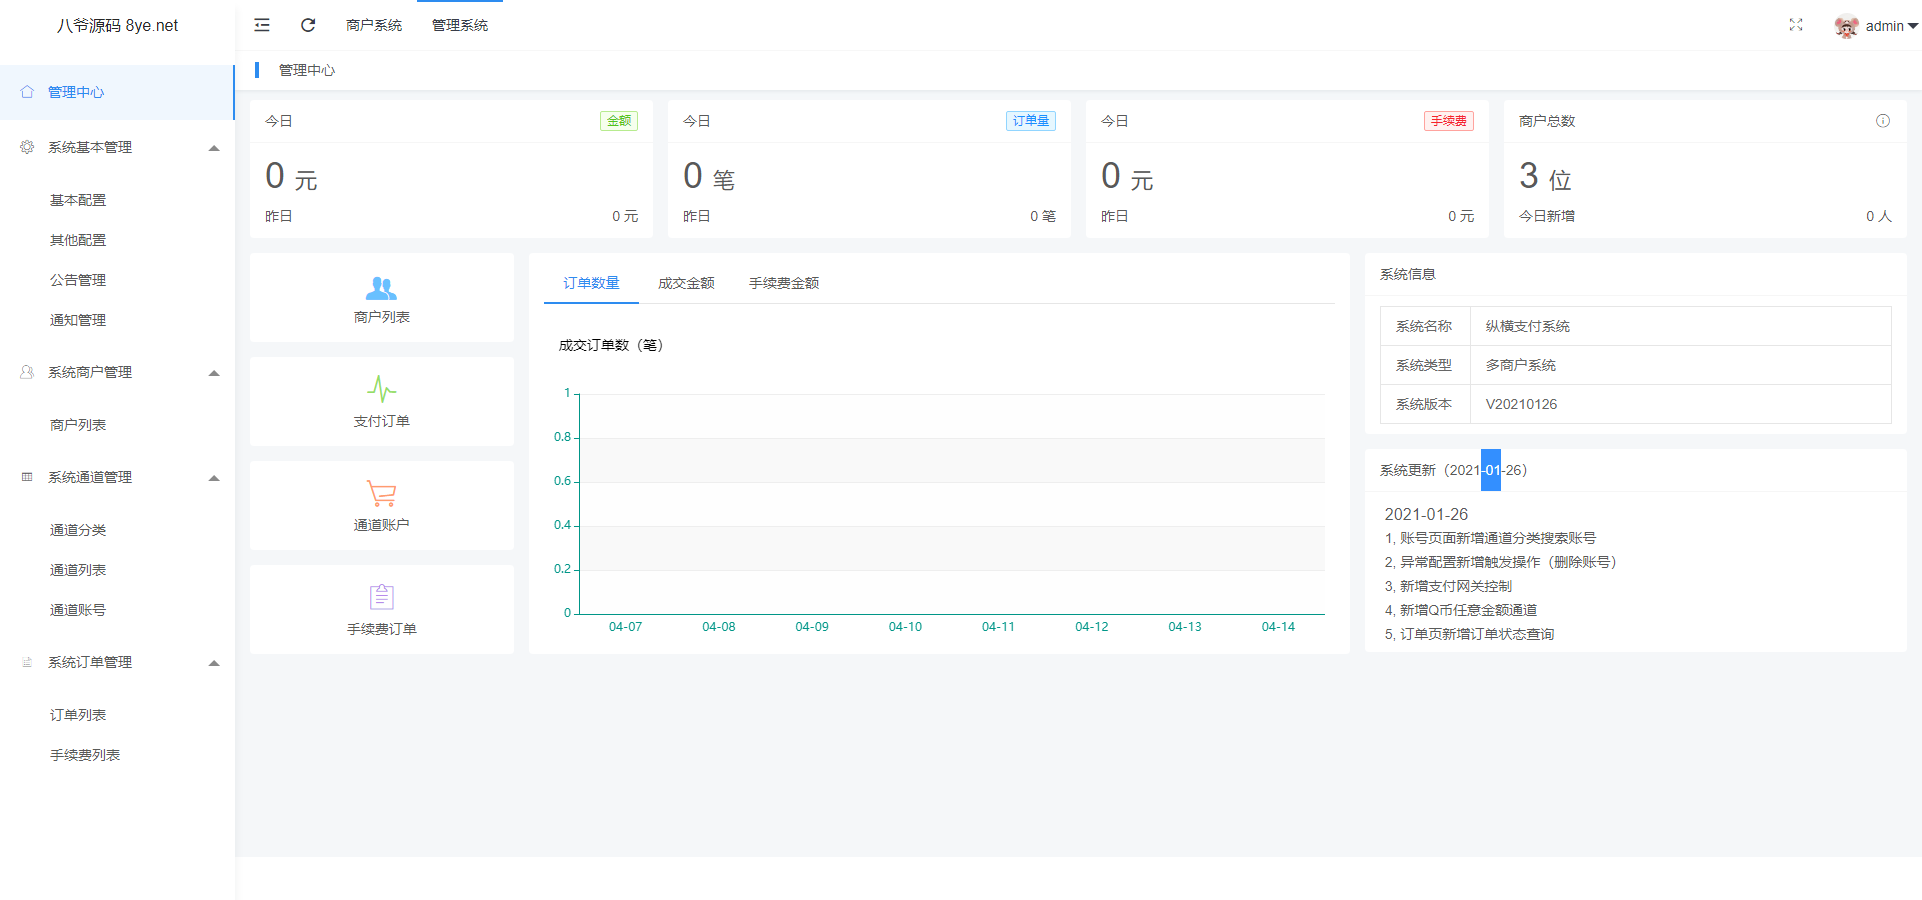1922x900 pixels.
Task: Collapse the 系统订单管理 menu group
Action: click(213, 663)
